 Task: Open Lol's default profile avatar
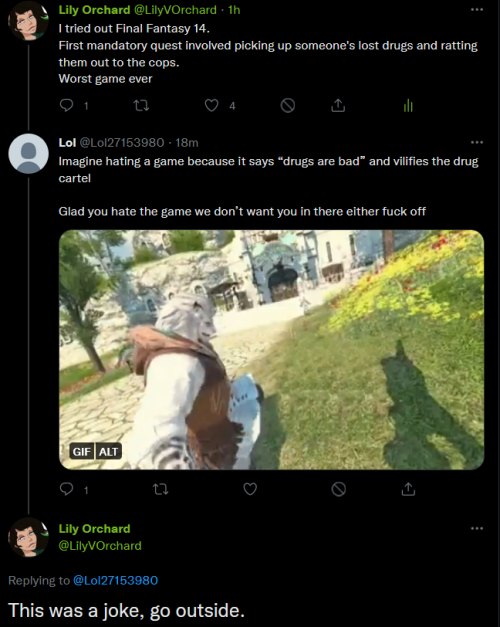pyautogui.click(x=28, y=154)
